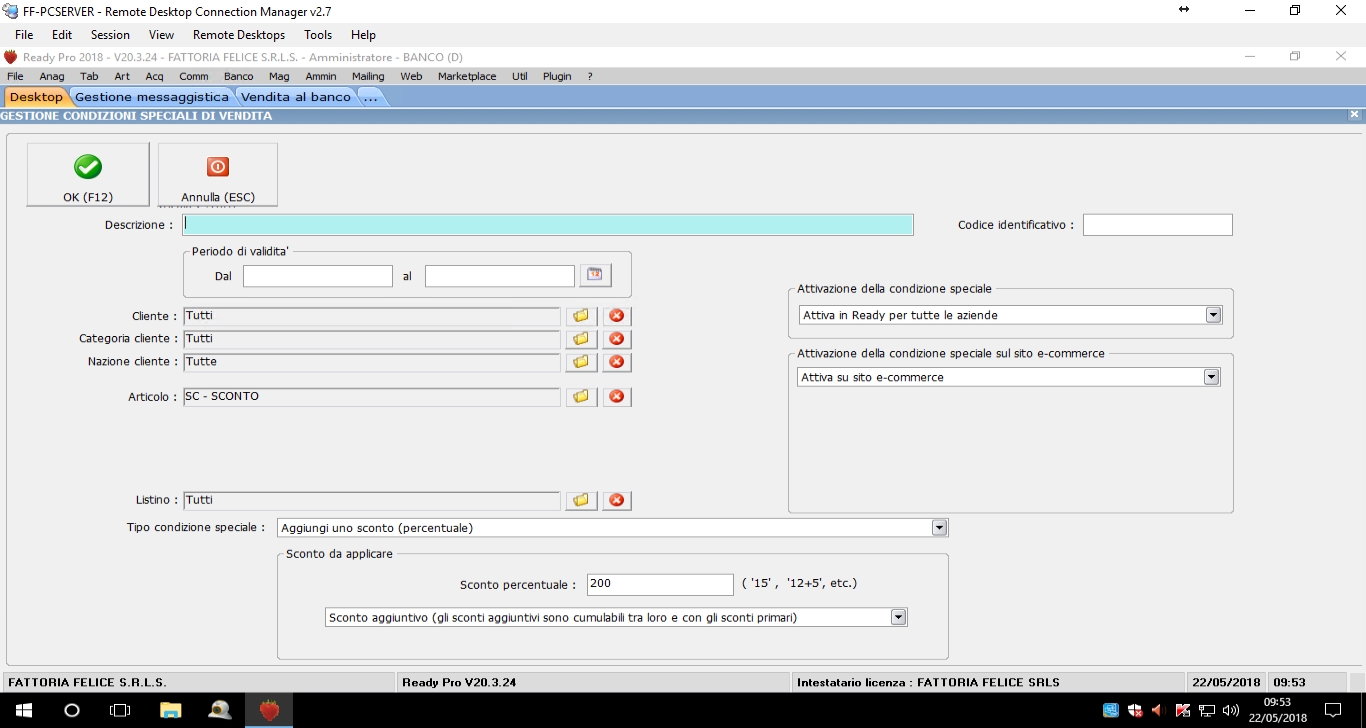Switch to Gestione messaggistica tab
The width and height of the screenshot is (1366, 728).
coord(152,97)
